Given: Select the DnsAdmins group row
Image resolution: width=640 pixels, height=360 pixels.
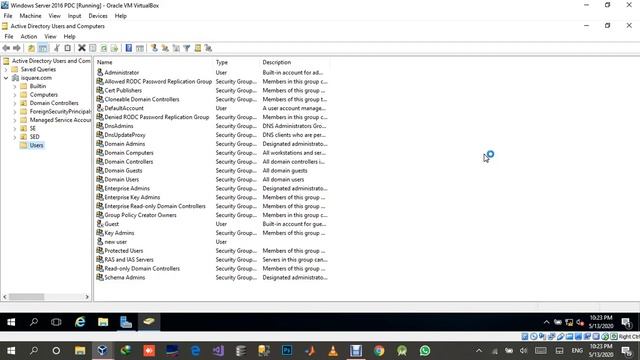Looking at the screenshot, I should click(119, 126).
